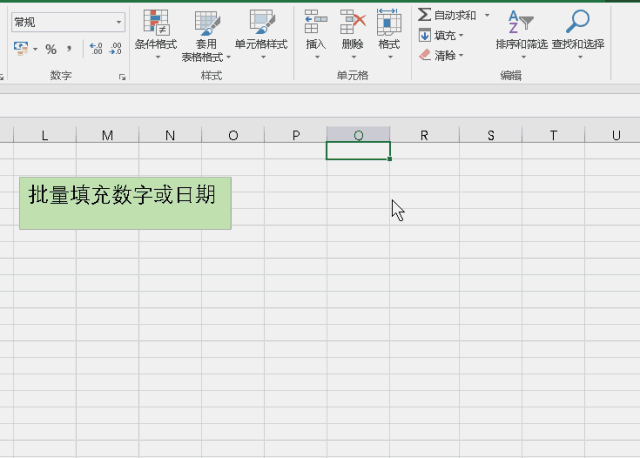Apply percent style with % button
Image resolution: width=640 pixels, height=458 pixels.
pos(51,49)
